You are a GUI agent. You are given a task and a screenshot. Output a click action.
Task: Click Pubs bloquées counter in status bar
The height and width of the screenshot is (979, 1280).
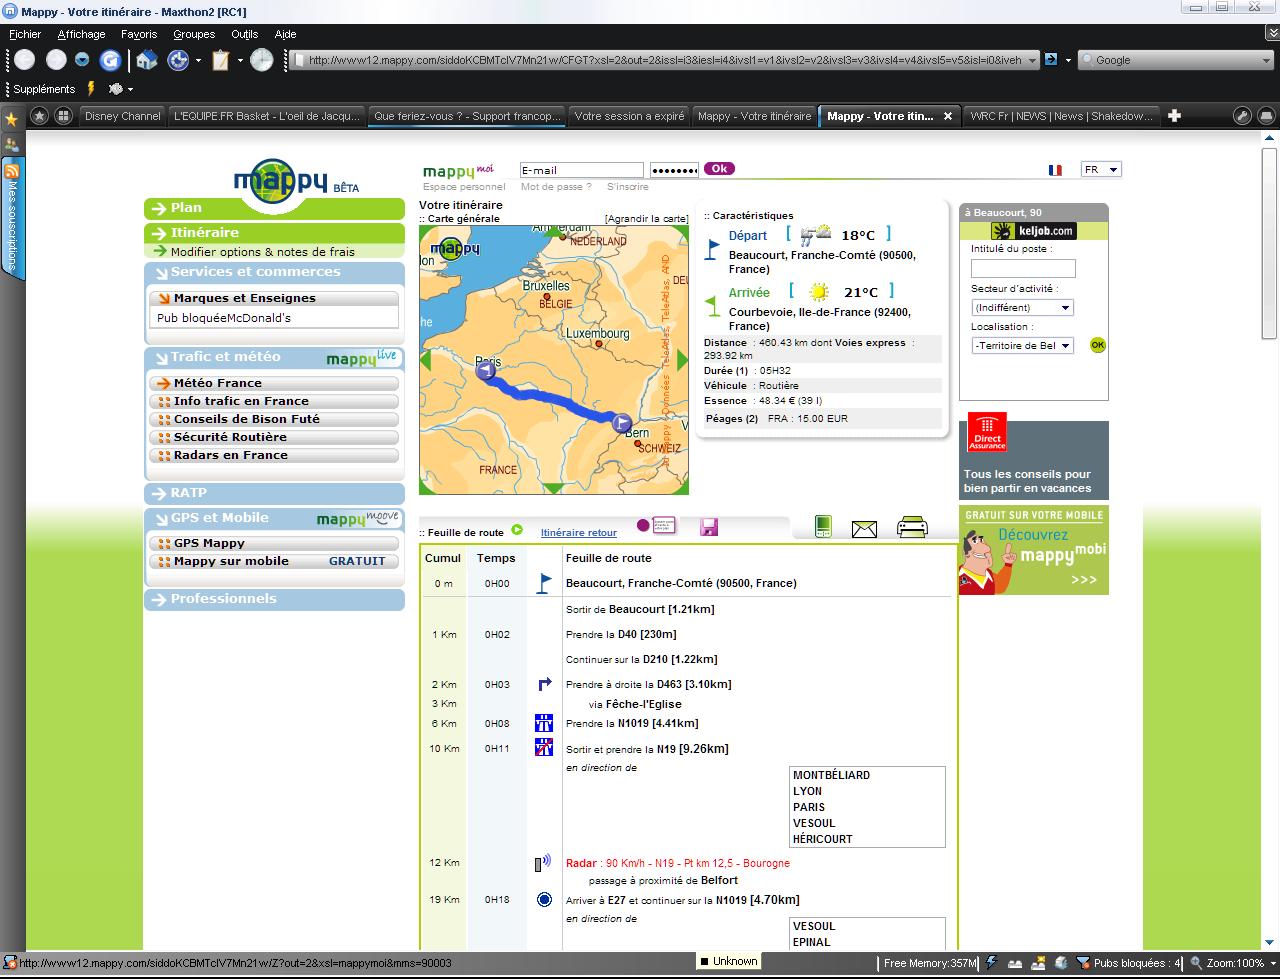1128,963
